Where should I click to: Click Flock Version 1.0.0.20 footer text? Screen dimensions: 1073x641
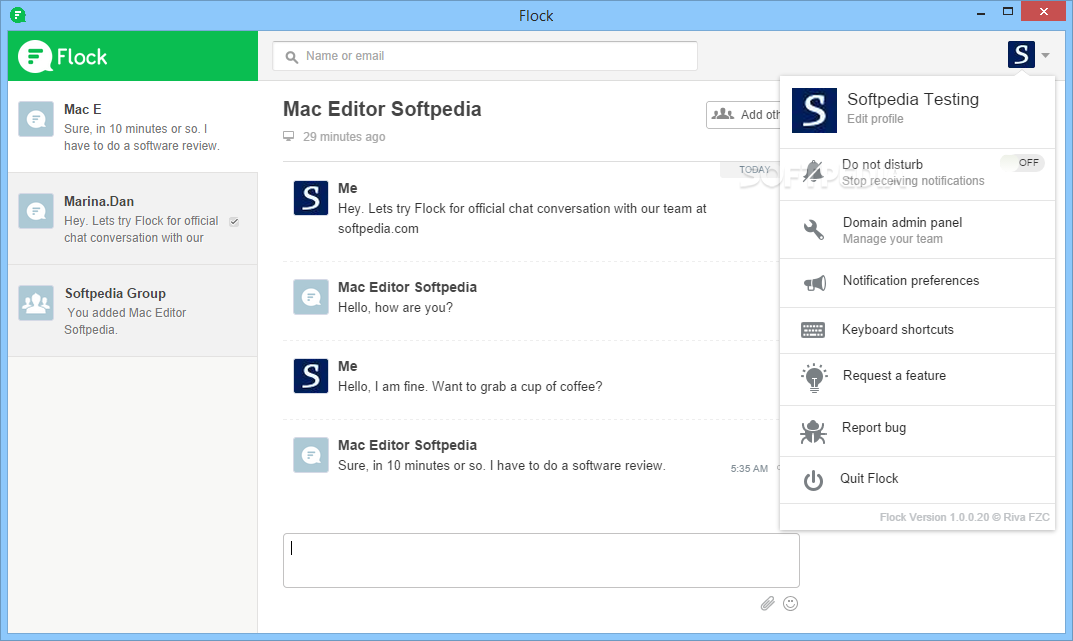964,517
